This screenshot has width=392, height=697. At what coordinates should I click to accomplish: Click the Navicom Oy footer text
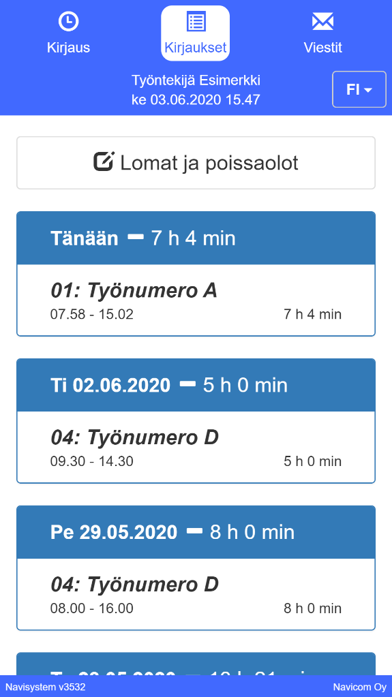[x=360, y=687]
